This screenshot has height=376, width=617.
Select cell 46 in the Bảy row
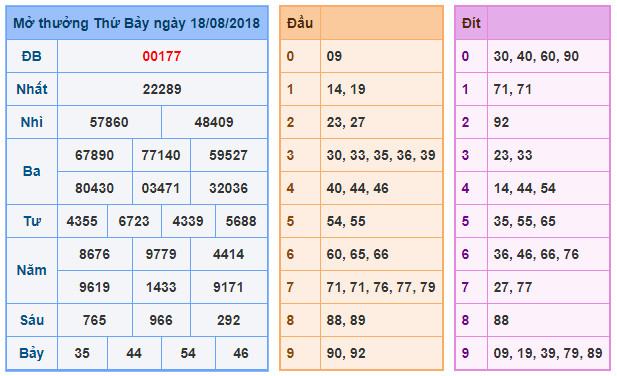coord(241,354)
